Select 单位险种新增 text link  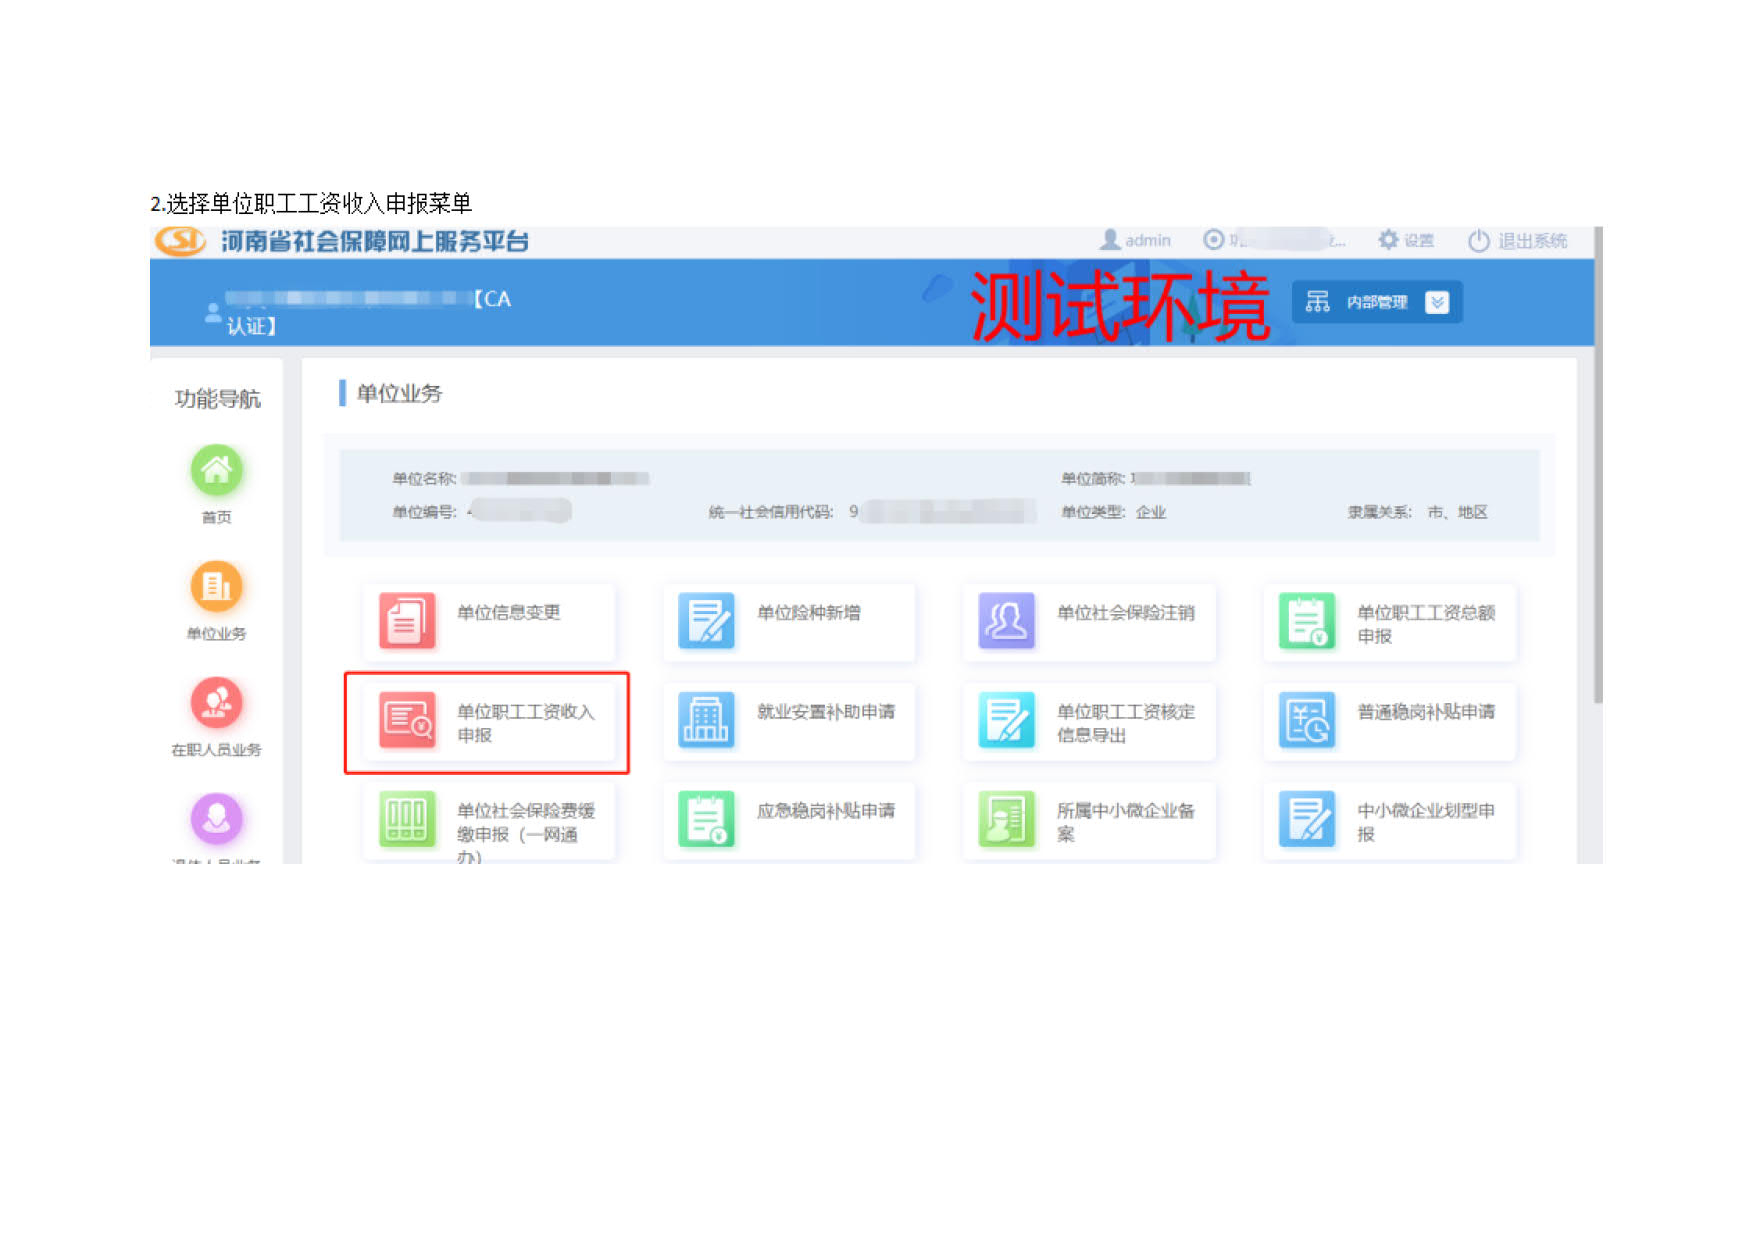click(809, 612)
